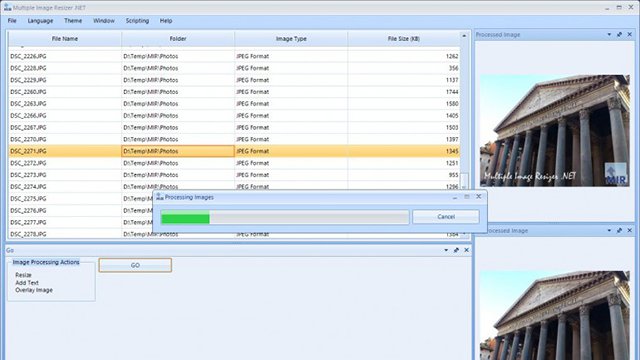Select file DSC_2276.JPG
The image size is (640, 360).
(x=28, y=210)
